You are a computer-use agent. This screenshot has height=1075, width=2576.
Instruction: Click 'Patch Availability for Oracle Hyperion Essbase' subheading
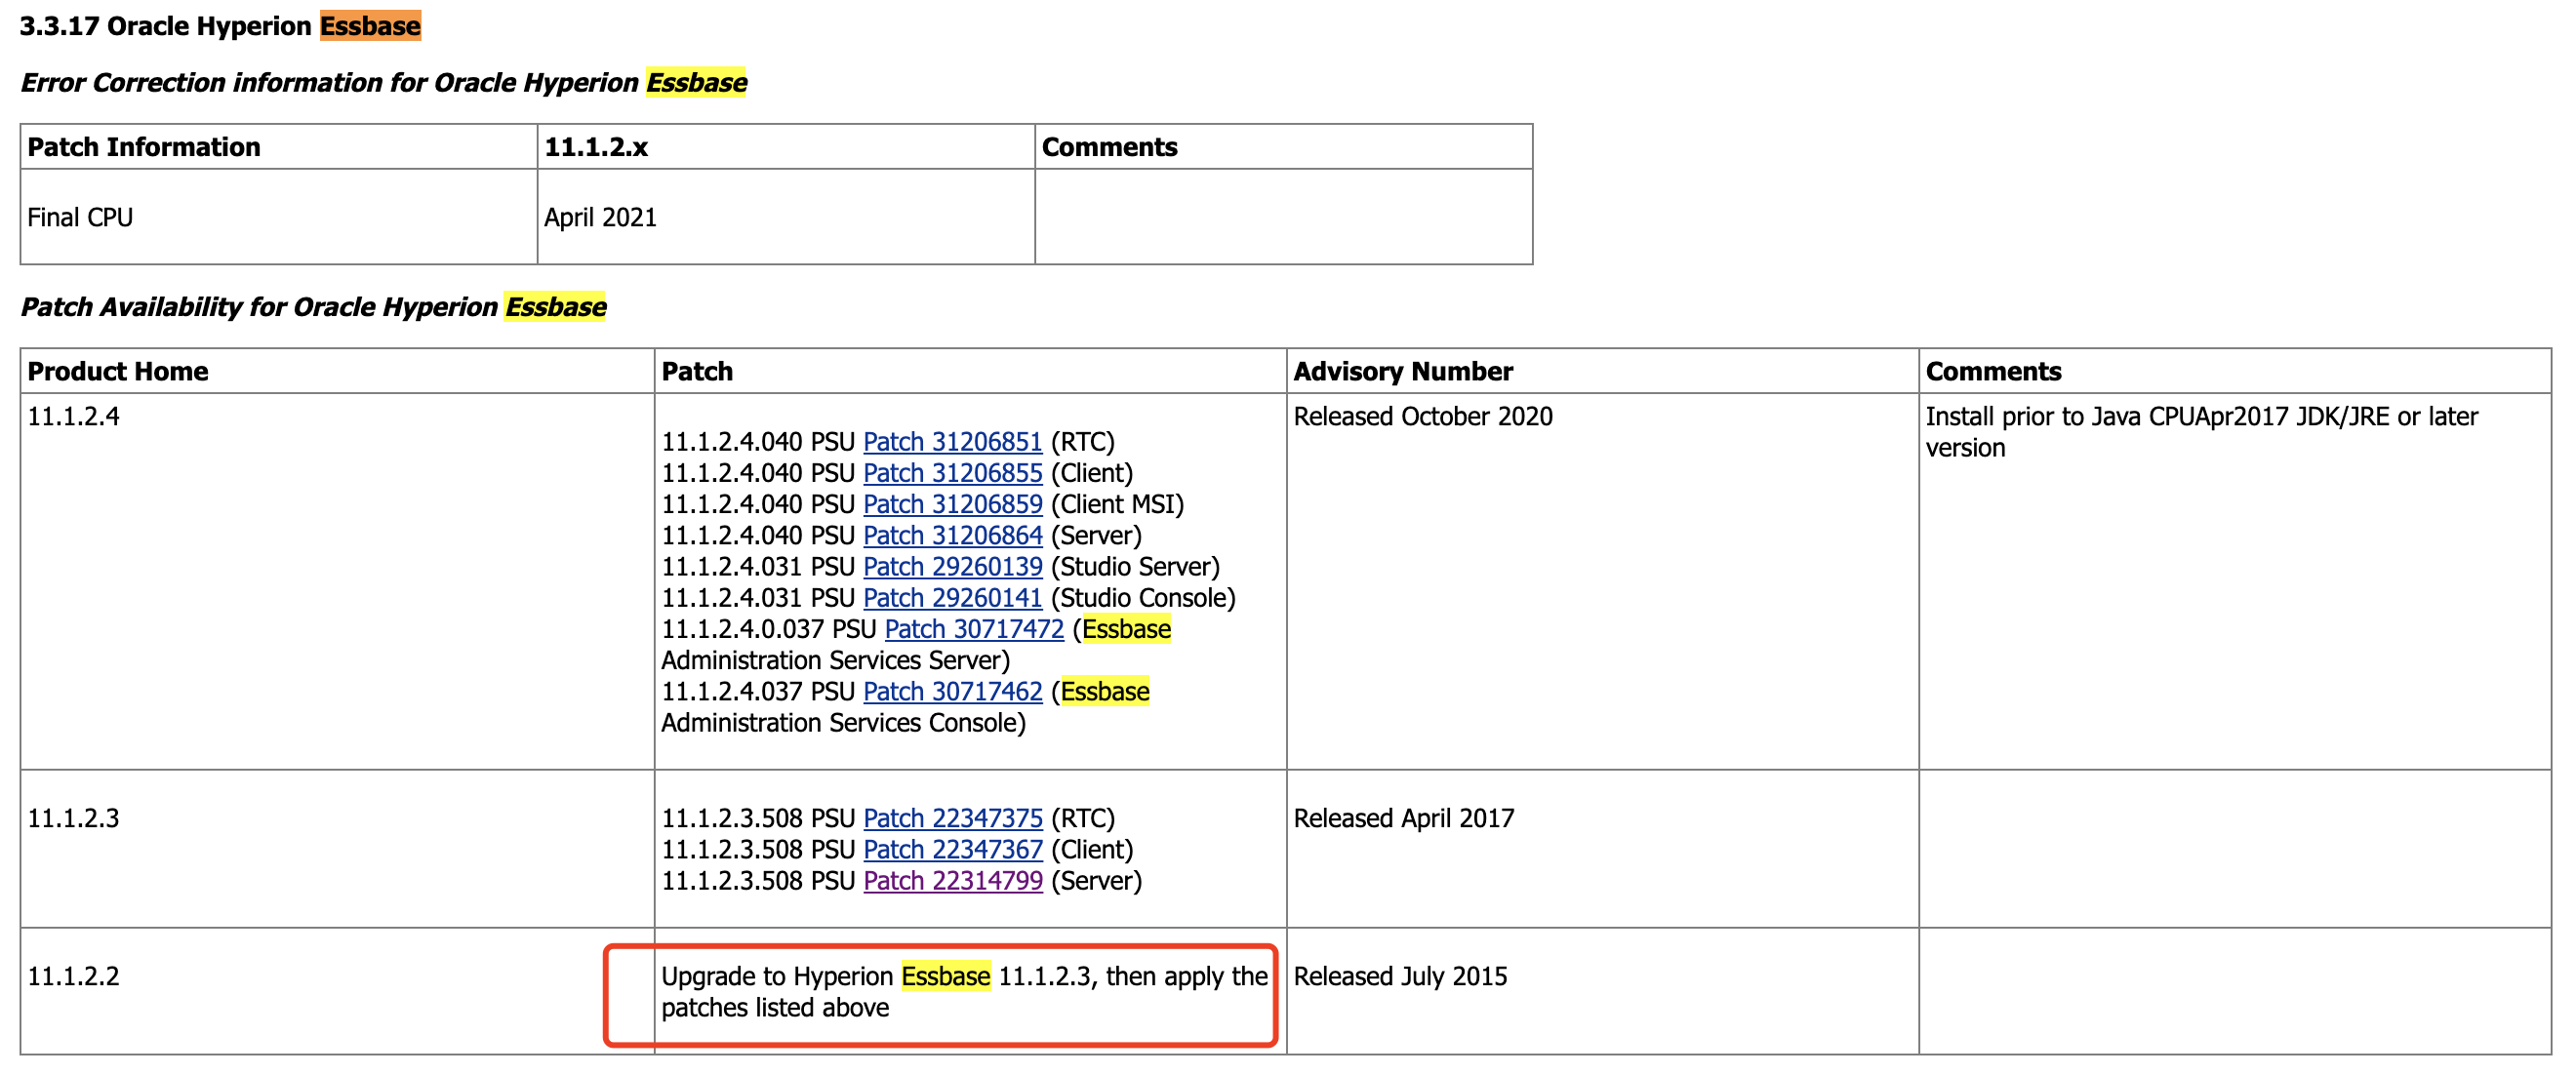pyautogui.click(x=313, y=306)
